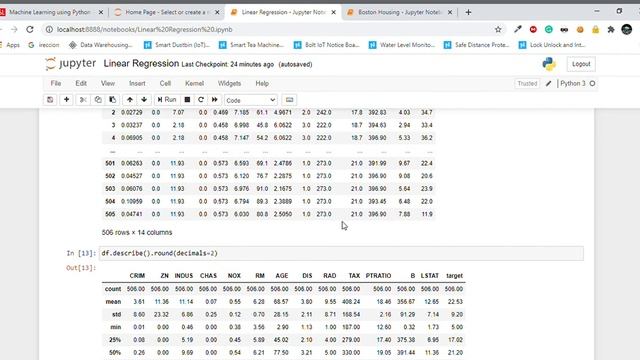Close the Boston Housing browser tab

point(450,12)
